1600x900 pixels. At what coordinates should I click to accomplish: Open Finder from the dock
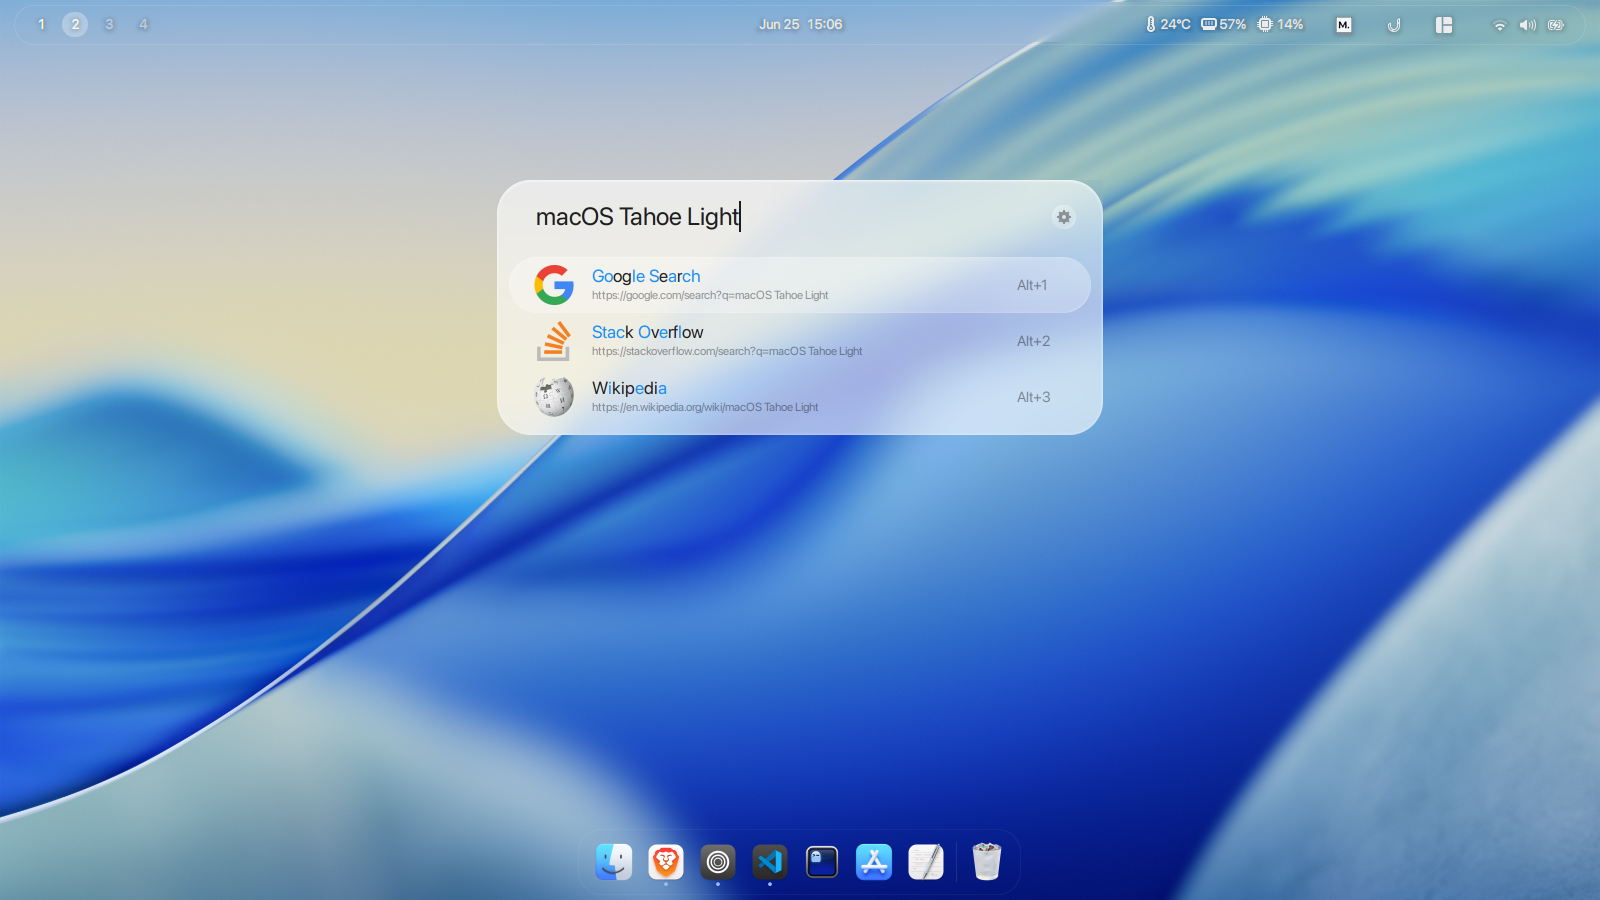(x=614, y=861)
